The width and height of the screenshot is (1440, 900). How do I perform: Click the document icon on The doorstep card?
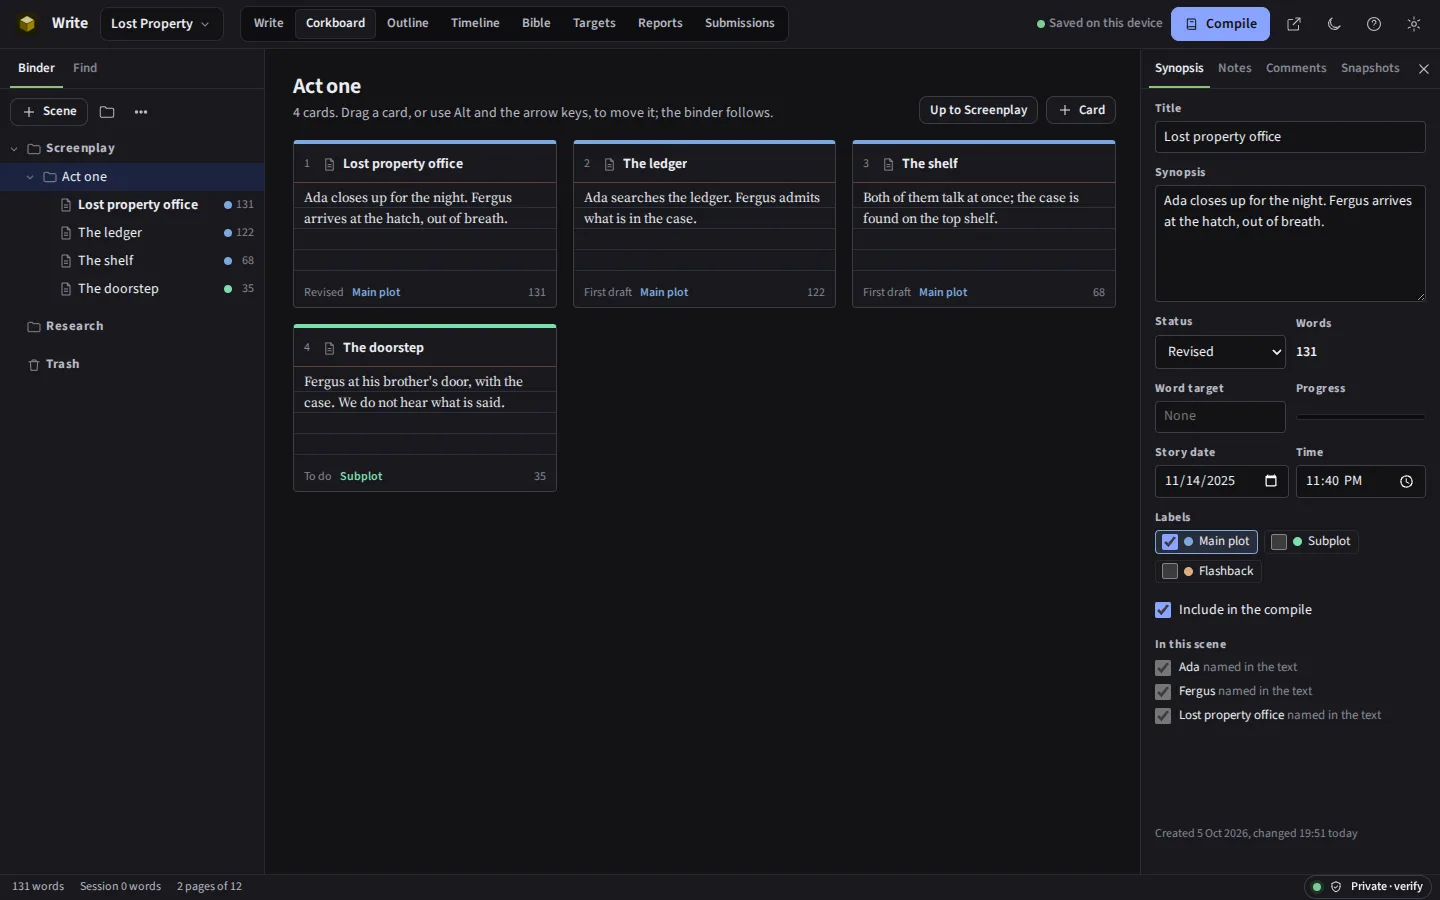pos(329,348)
